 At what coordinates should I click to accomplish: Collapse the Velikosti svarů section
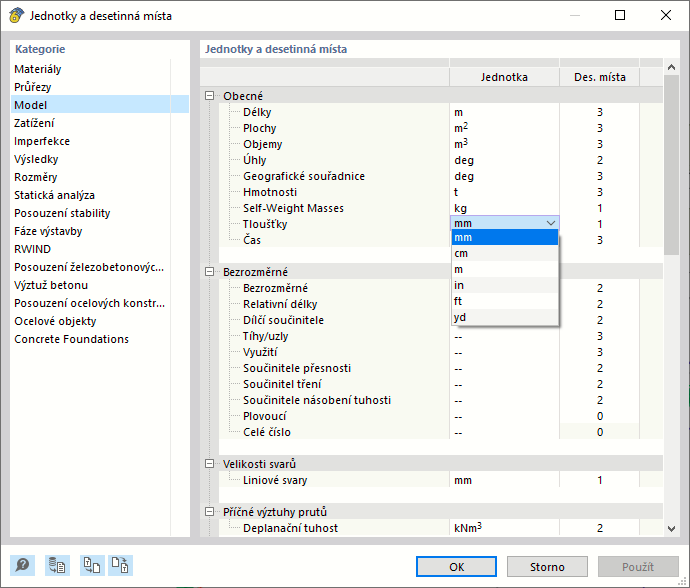click(x=210, y=464)
